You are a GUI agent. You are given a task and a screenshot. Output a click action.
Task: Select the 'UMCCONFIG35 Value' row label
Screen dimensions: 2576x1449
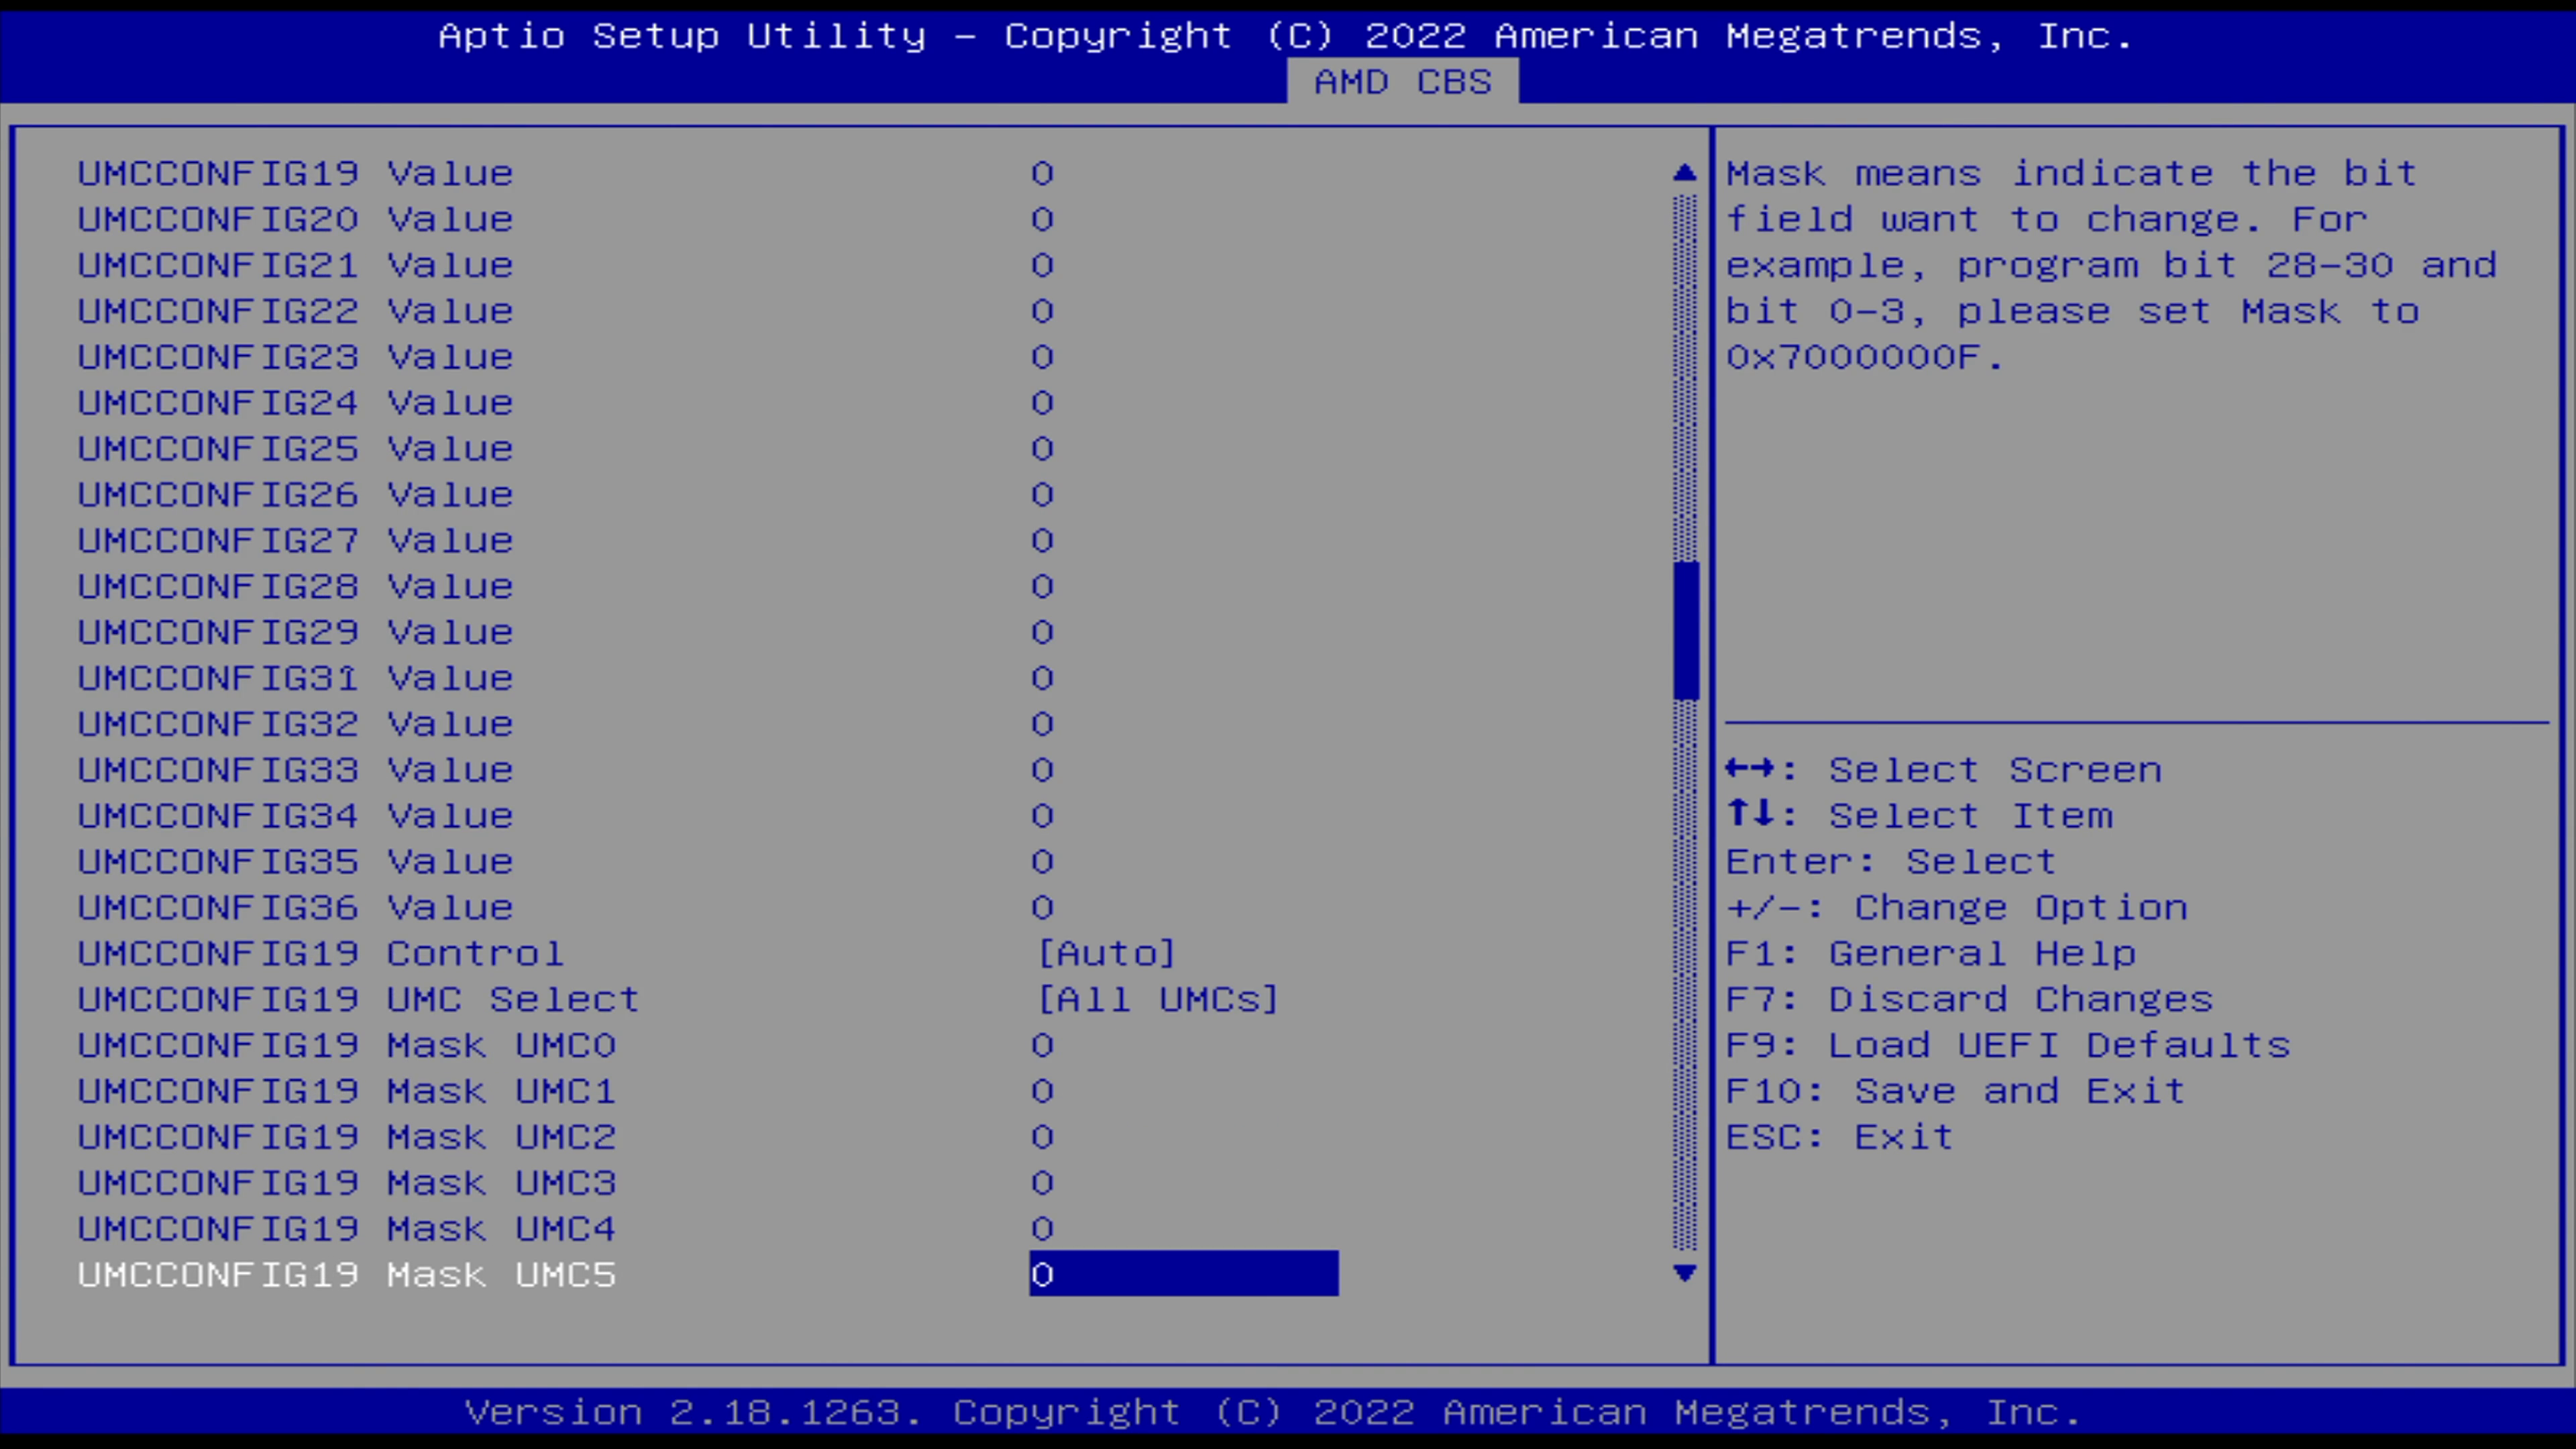(296, 862)
